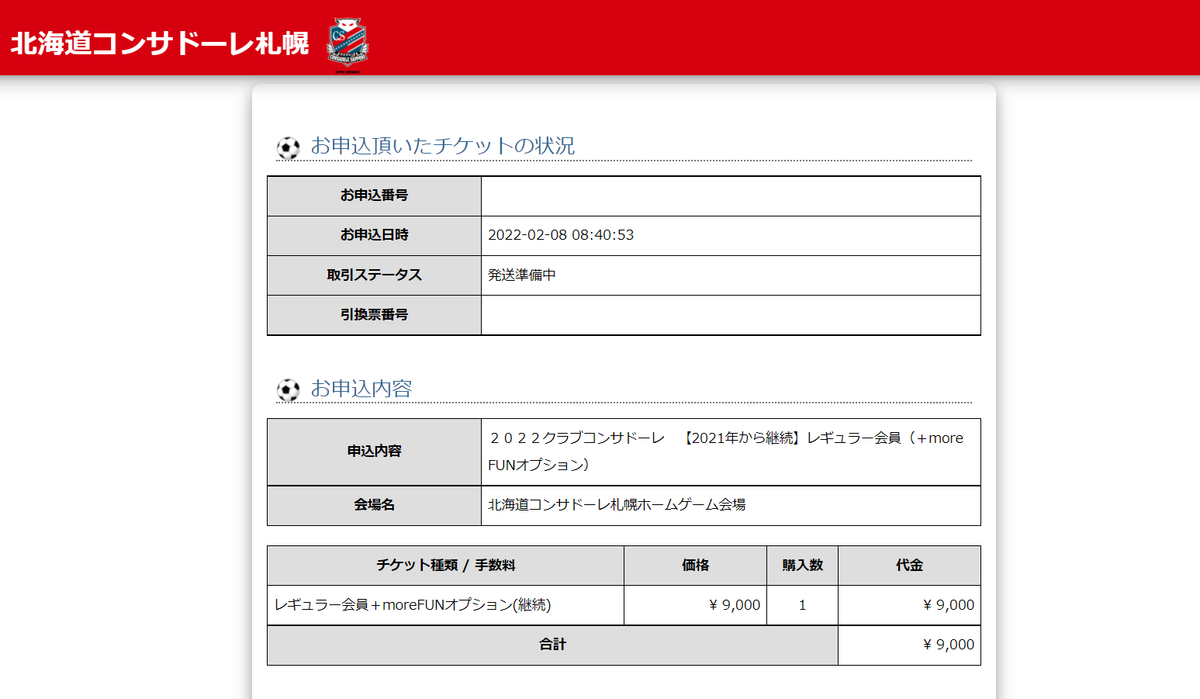This screenshot has width=1200, height=699.
Task: Click the empty お申込番号 value cell
Action: (731, 196)
